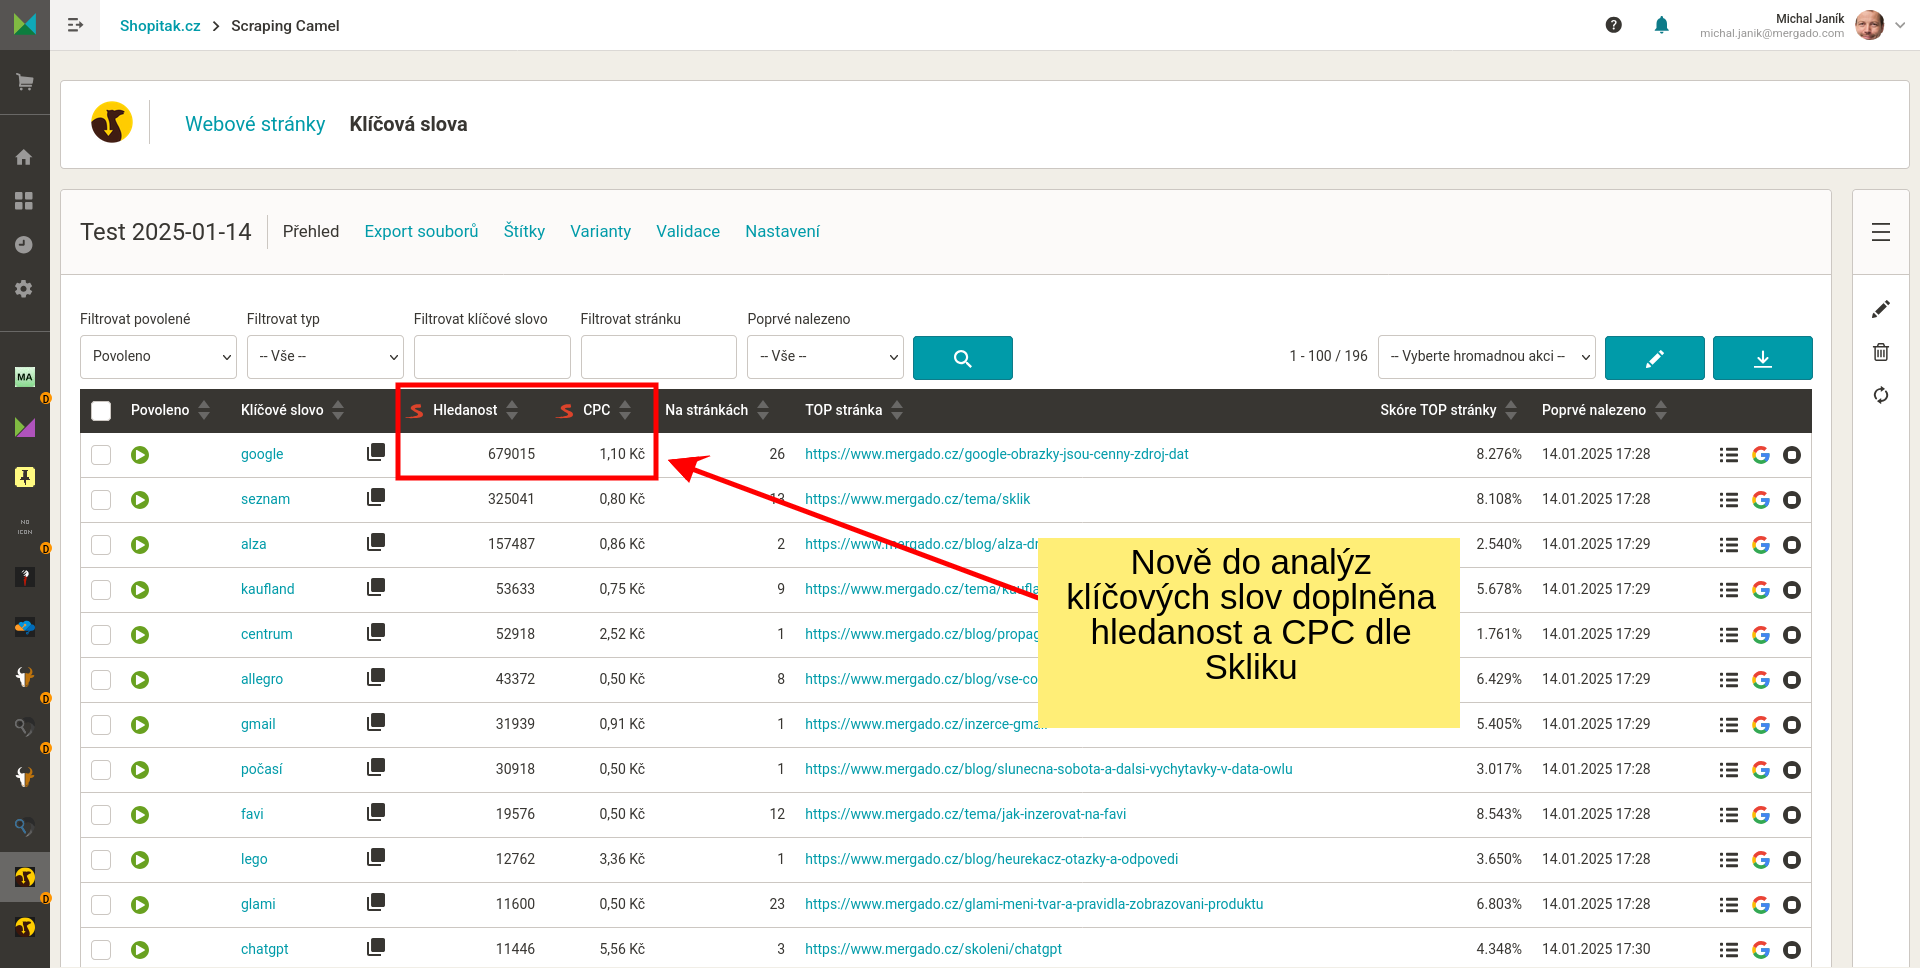The width and height of the screenshot is (1920, 968).
Task: Open the home icon in sidebar
Action: tap(25, 157)
